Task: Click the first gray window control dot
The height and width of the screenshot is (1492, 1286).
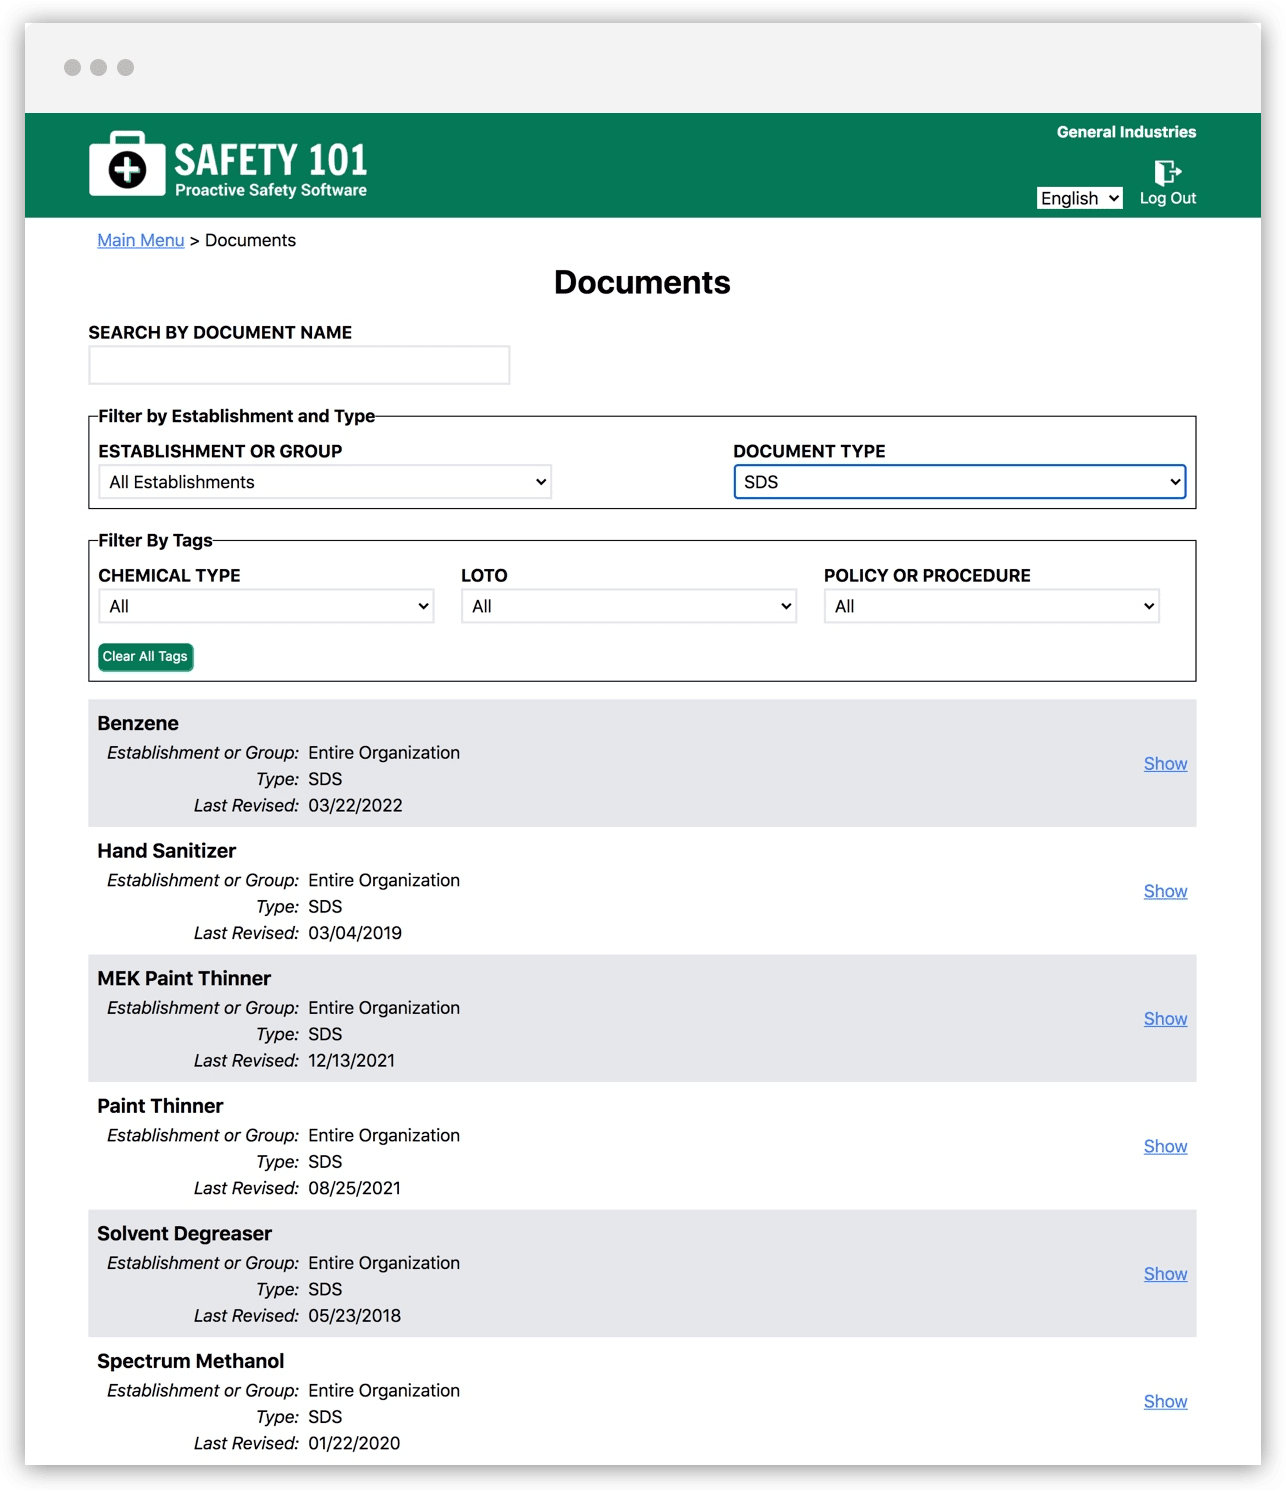Action: [72, 67]
